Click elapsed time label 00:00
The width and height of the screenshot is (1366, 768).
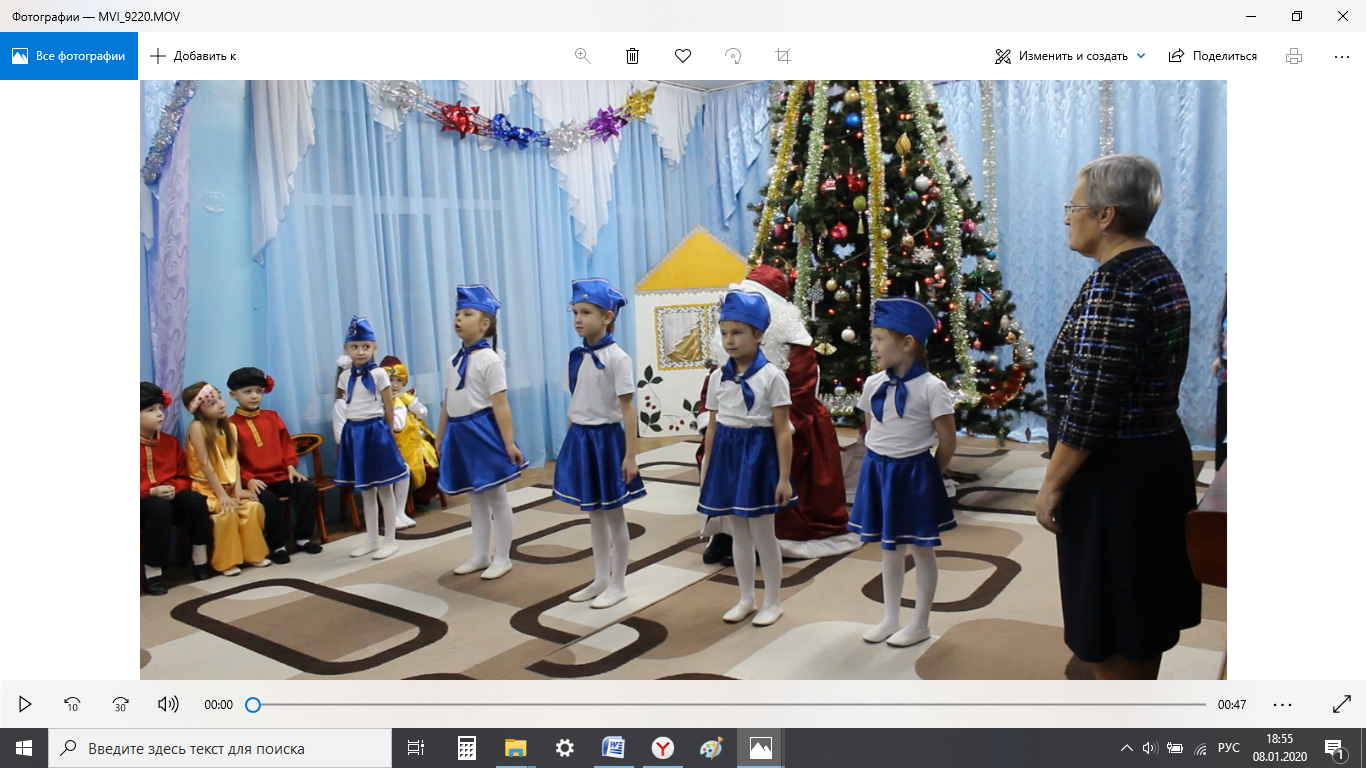tap(218, 705)
